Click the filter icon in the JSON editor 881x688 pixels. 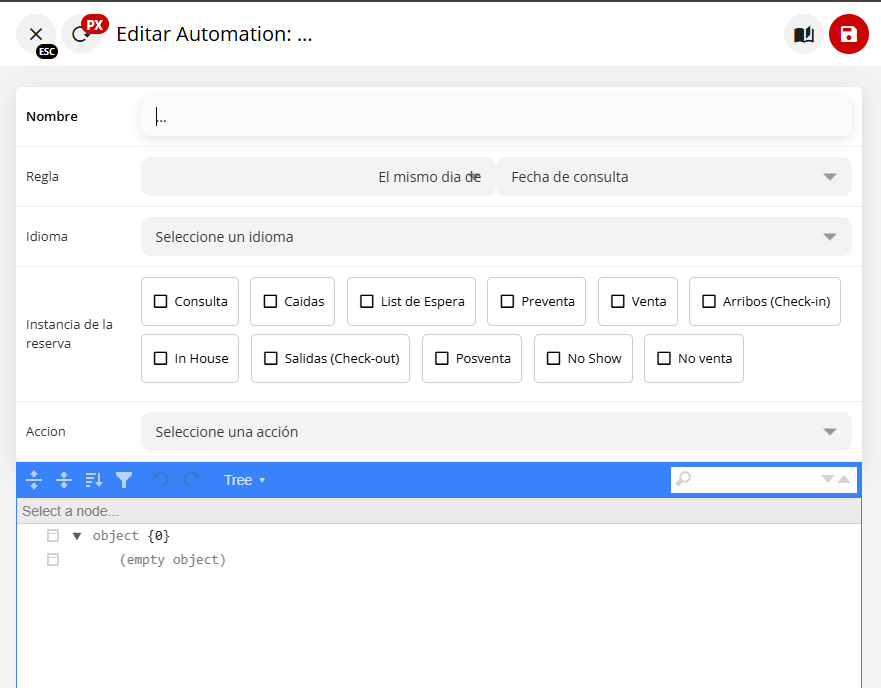(x=123, y=479)
